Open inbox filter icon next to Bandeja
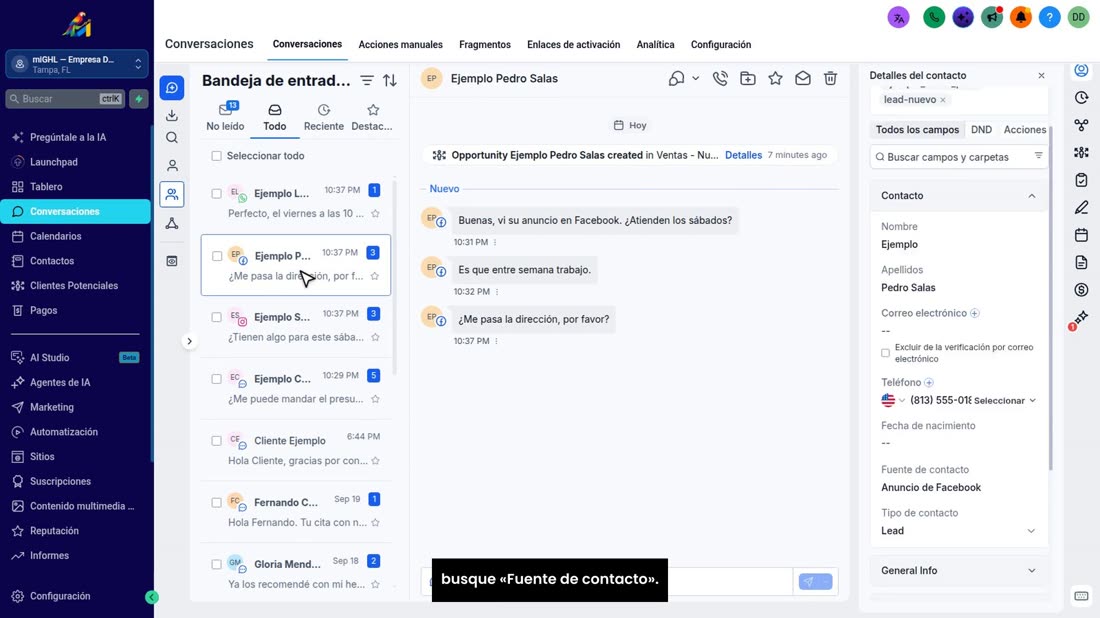This screenshot has width=1100, height=618. pyautogui.click(x=367, y=81)
